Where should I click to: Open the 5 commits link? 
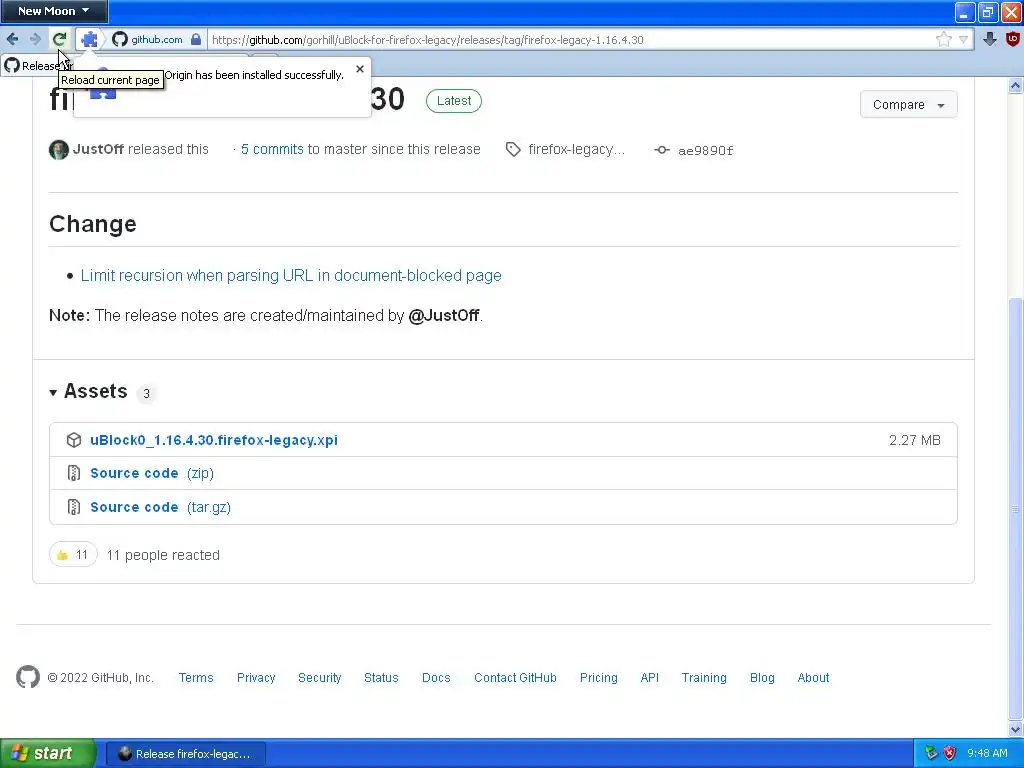[x=272, y=149]
